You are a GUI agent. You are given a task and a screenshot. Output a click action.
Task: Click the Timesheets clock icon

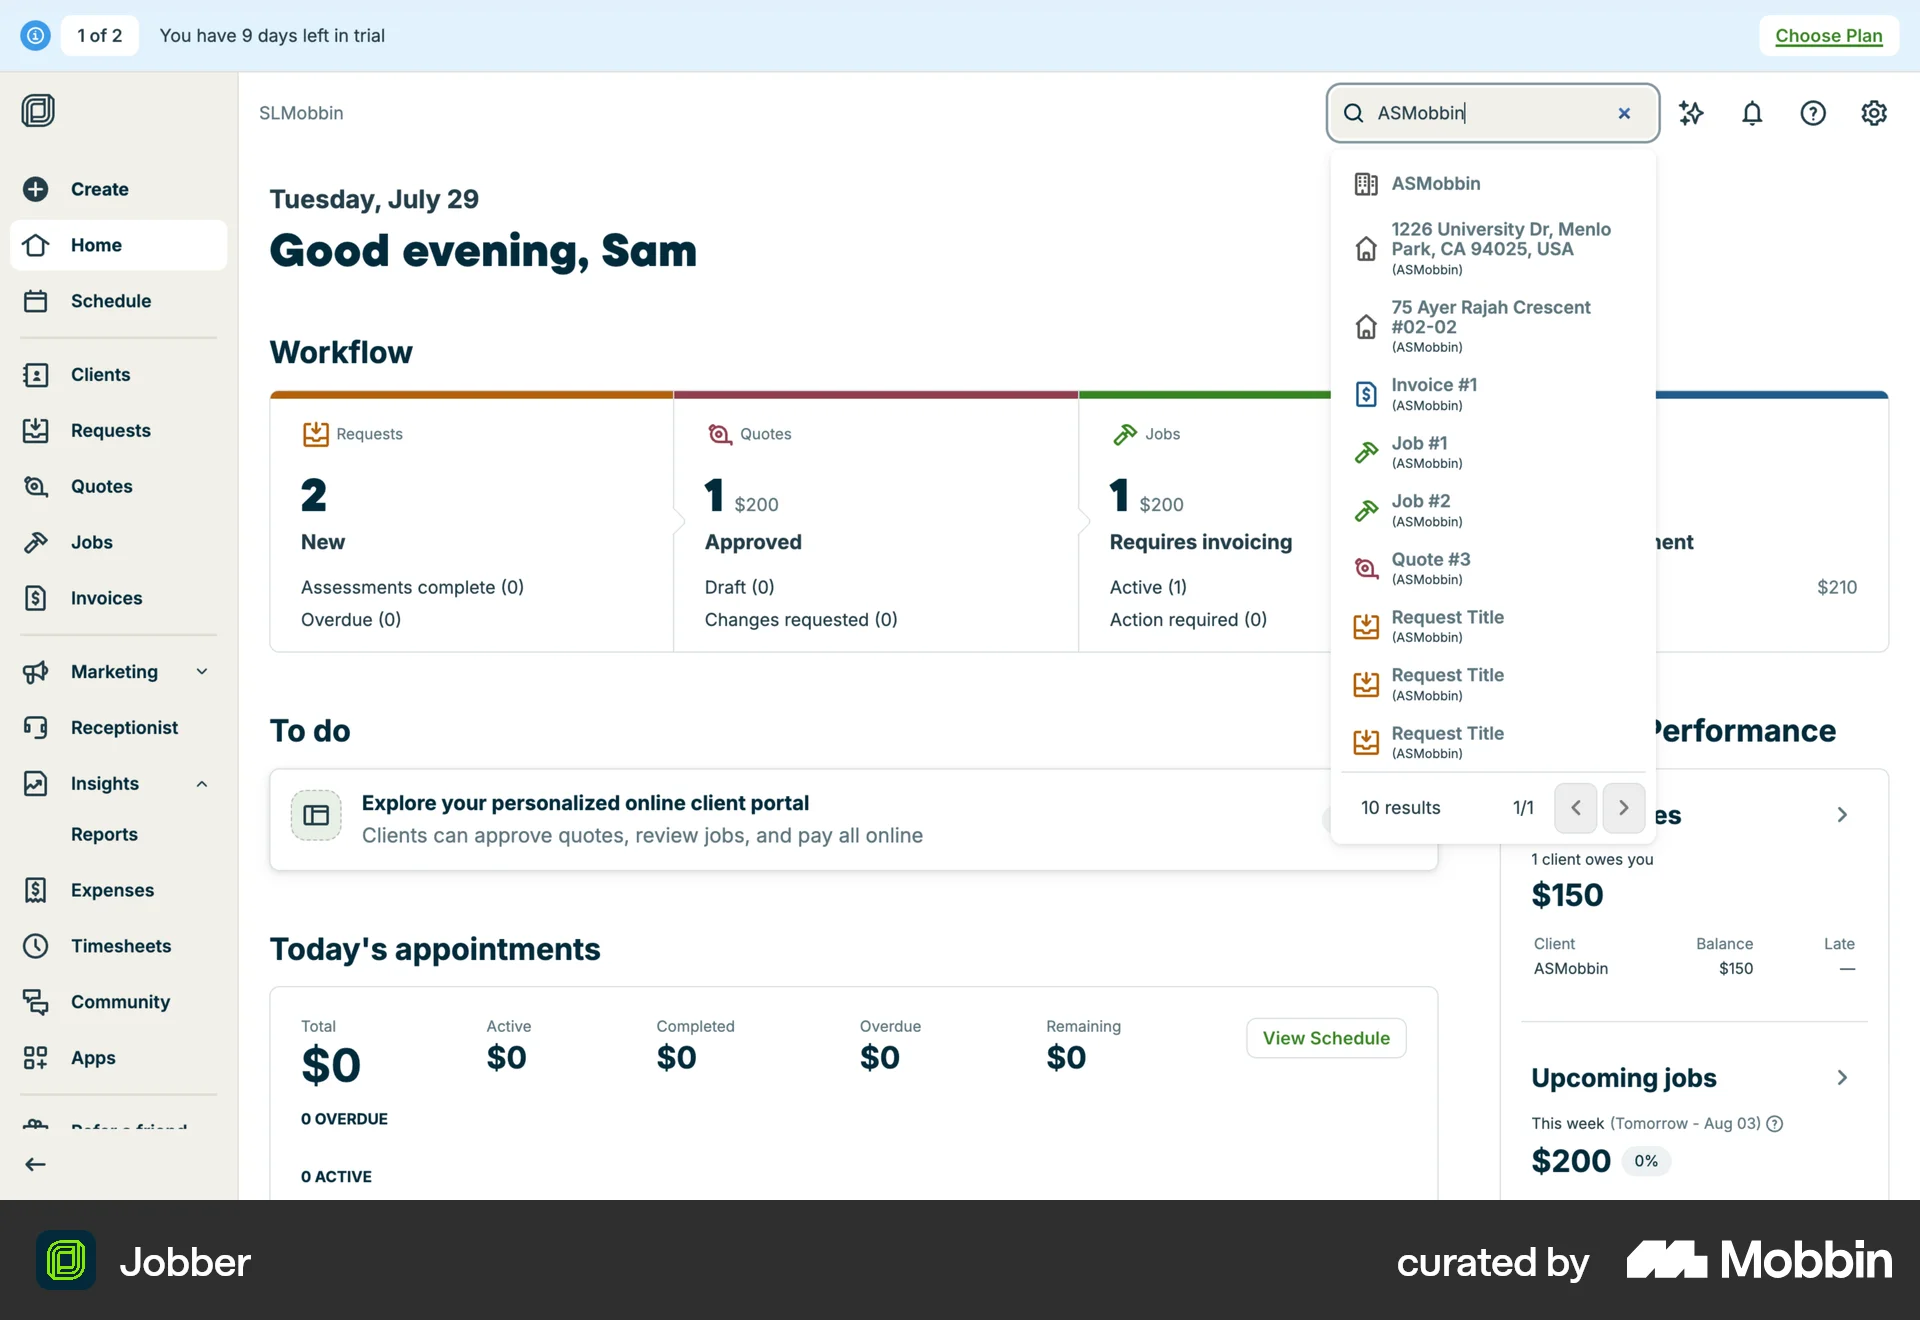pos(36,945)
